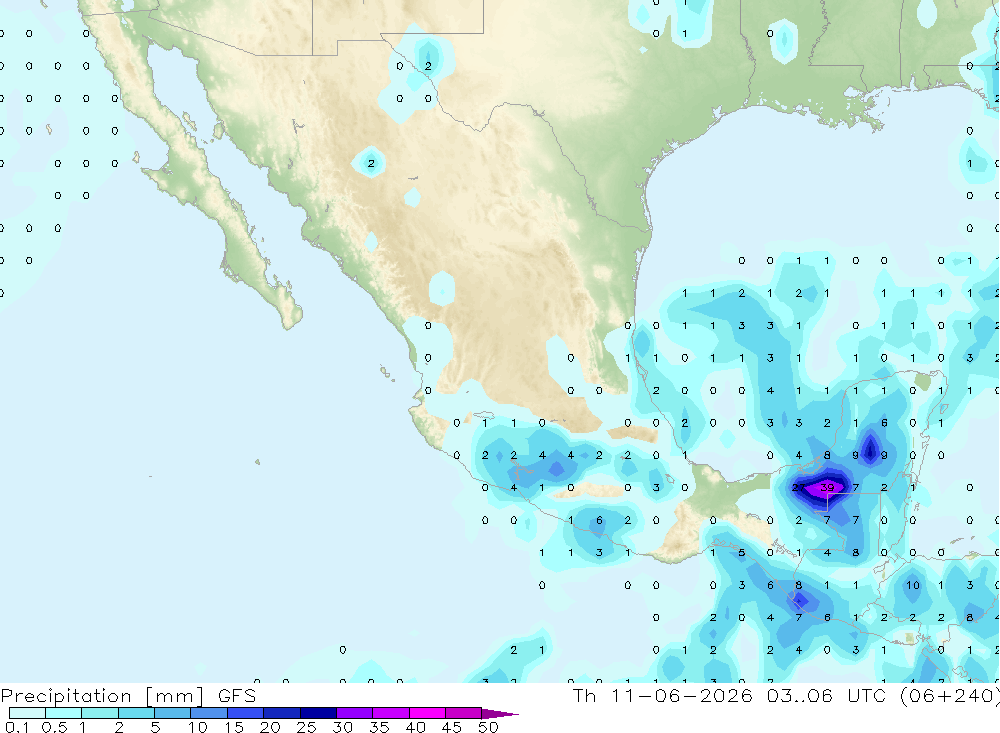Click the arrow tip beyond 50 on legend
The image size is (1000, 733).
[501, 714]
